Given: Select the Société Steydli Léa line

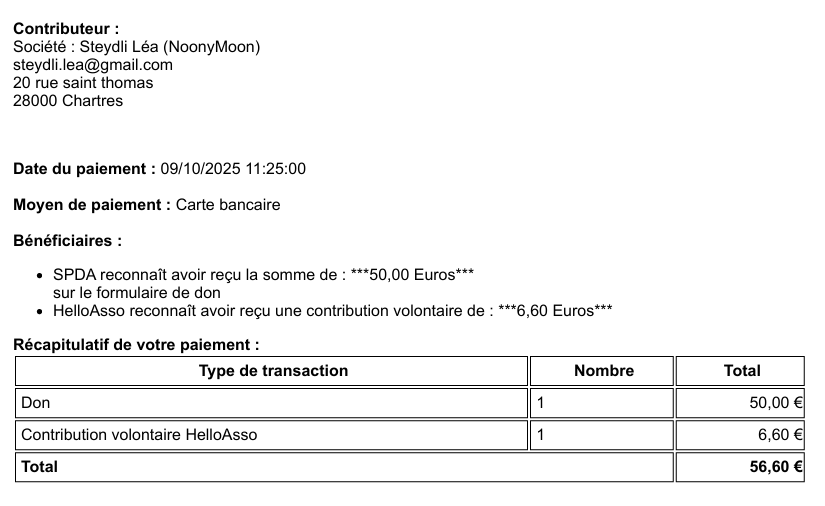Looking at the screenshot, I should (x=136, y=47).
